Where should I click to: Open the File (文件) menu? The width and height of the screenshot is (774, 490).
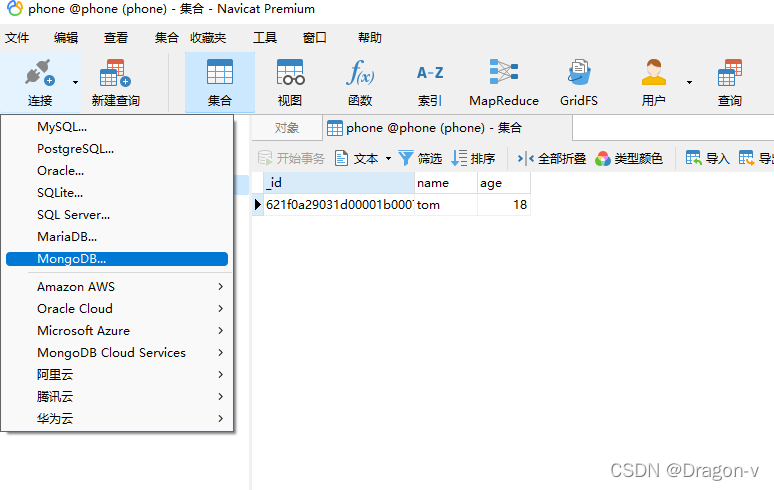pos(17,38)
